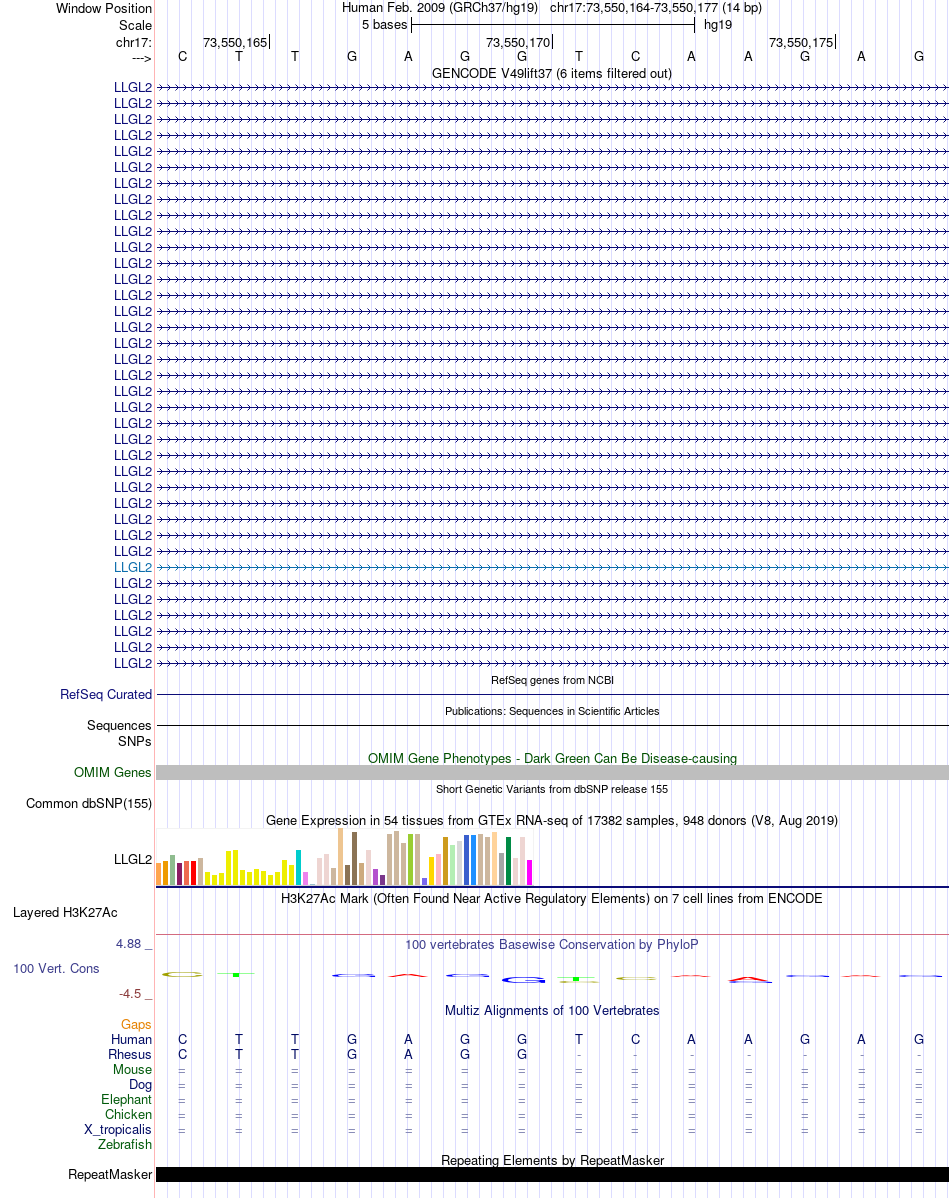Open 100 vertebrates Basewise Conservation by PhyloP title
The width and height of the screenshot is (950, 1198).
(552, 944)
